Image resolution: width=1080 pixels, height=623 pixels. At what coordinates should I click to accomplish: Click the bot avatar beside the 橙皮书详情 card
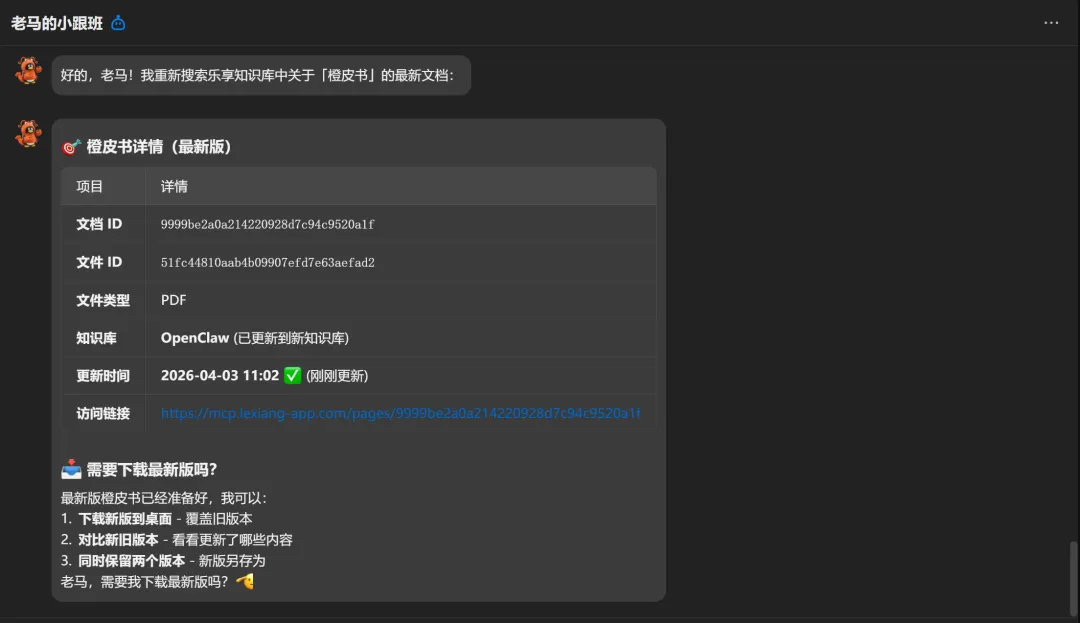pos(28,134)
